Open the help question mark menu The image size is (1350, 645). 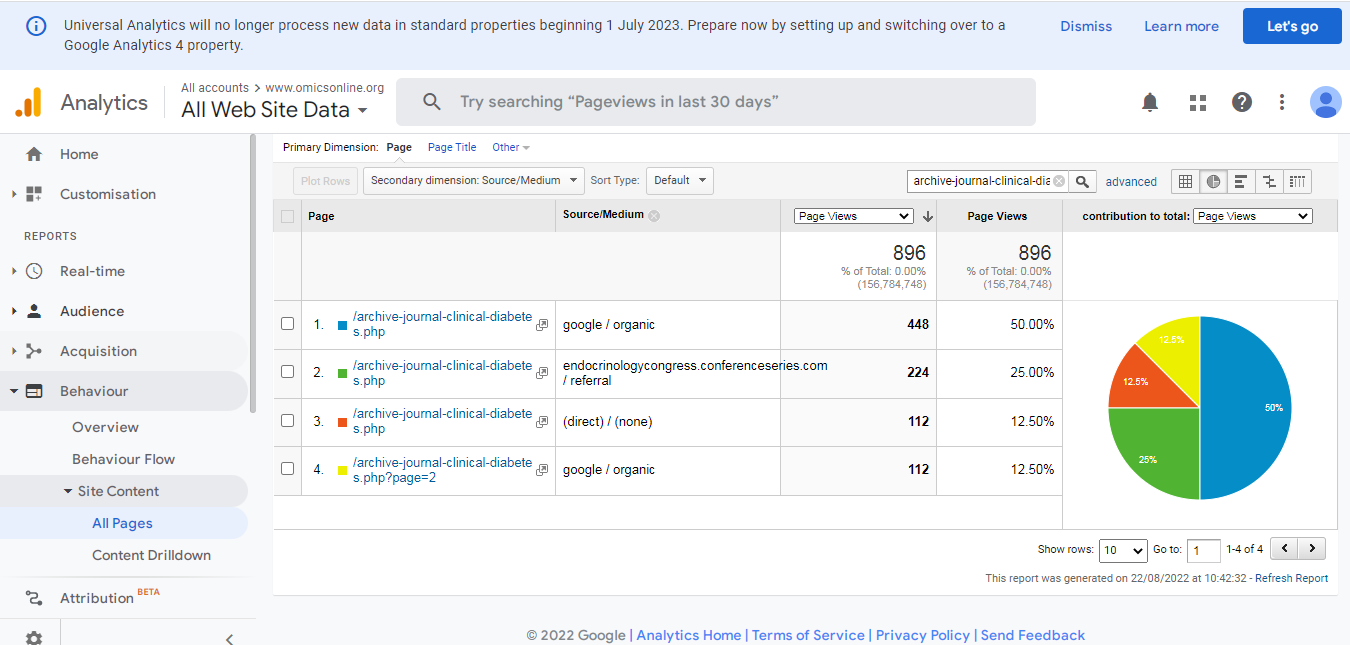point(1242,102)
